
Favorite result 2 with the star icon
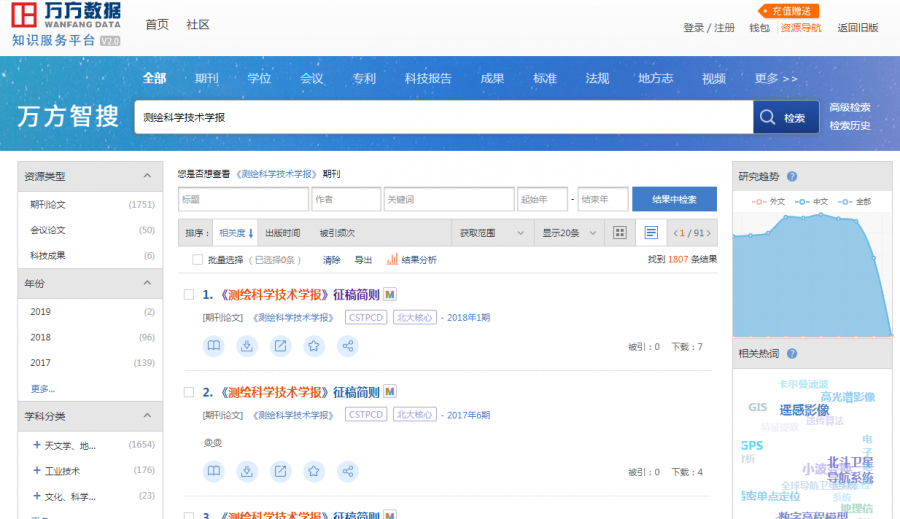tap(314, 471)
